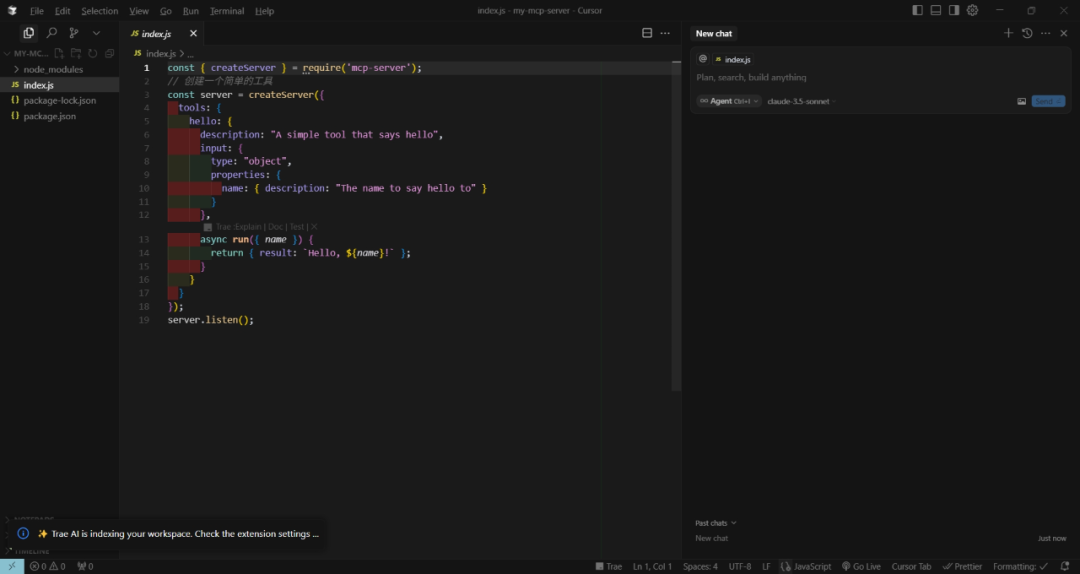Click the index.js context chip in chat
This screenshot has height=574, width=1080.
(x=732, y=59)
